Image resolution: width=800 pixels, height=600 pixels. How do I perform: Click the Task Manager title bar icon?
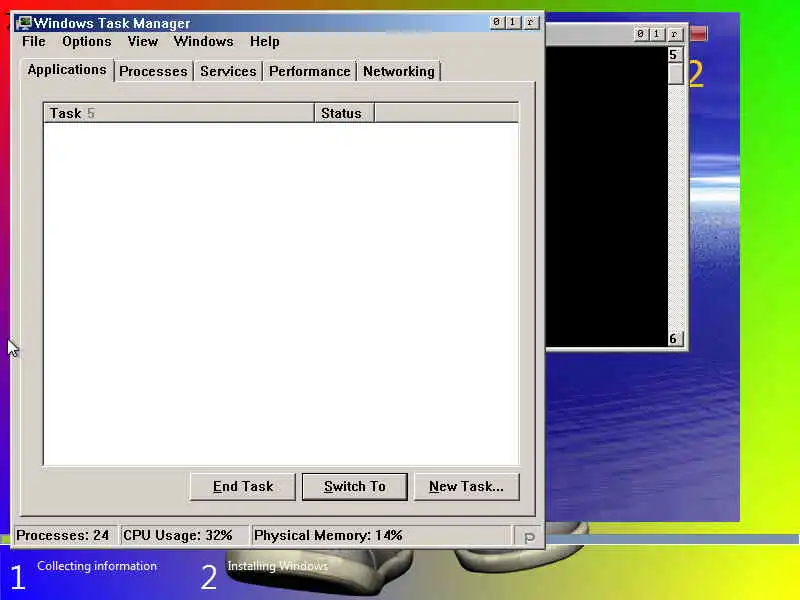tap(24, 23)
